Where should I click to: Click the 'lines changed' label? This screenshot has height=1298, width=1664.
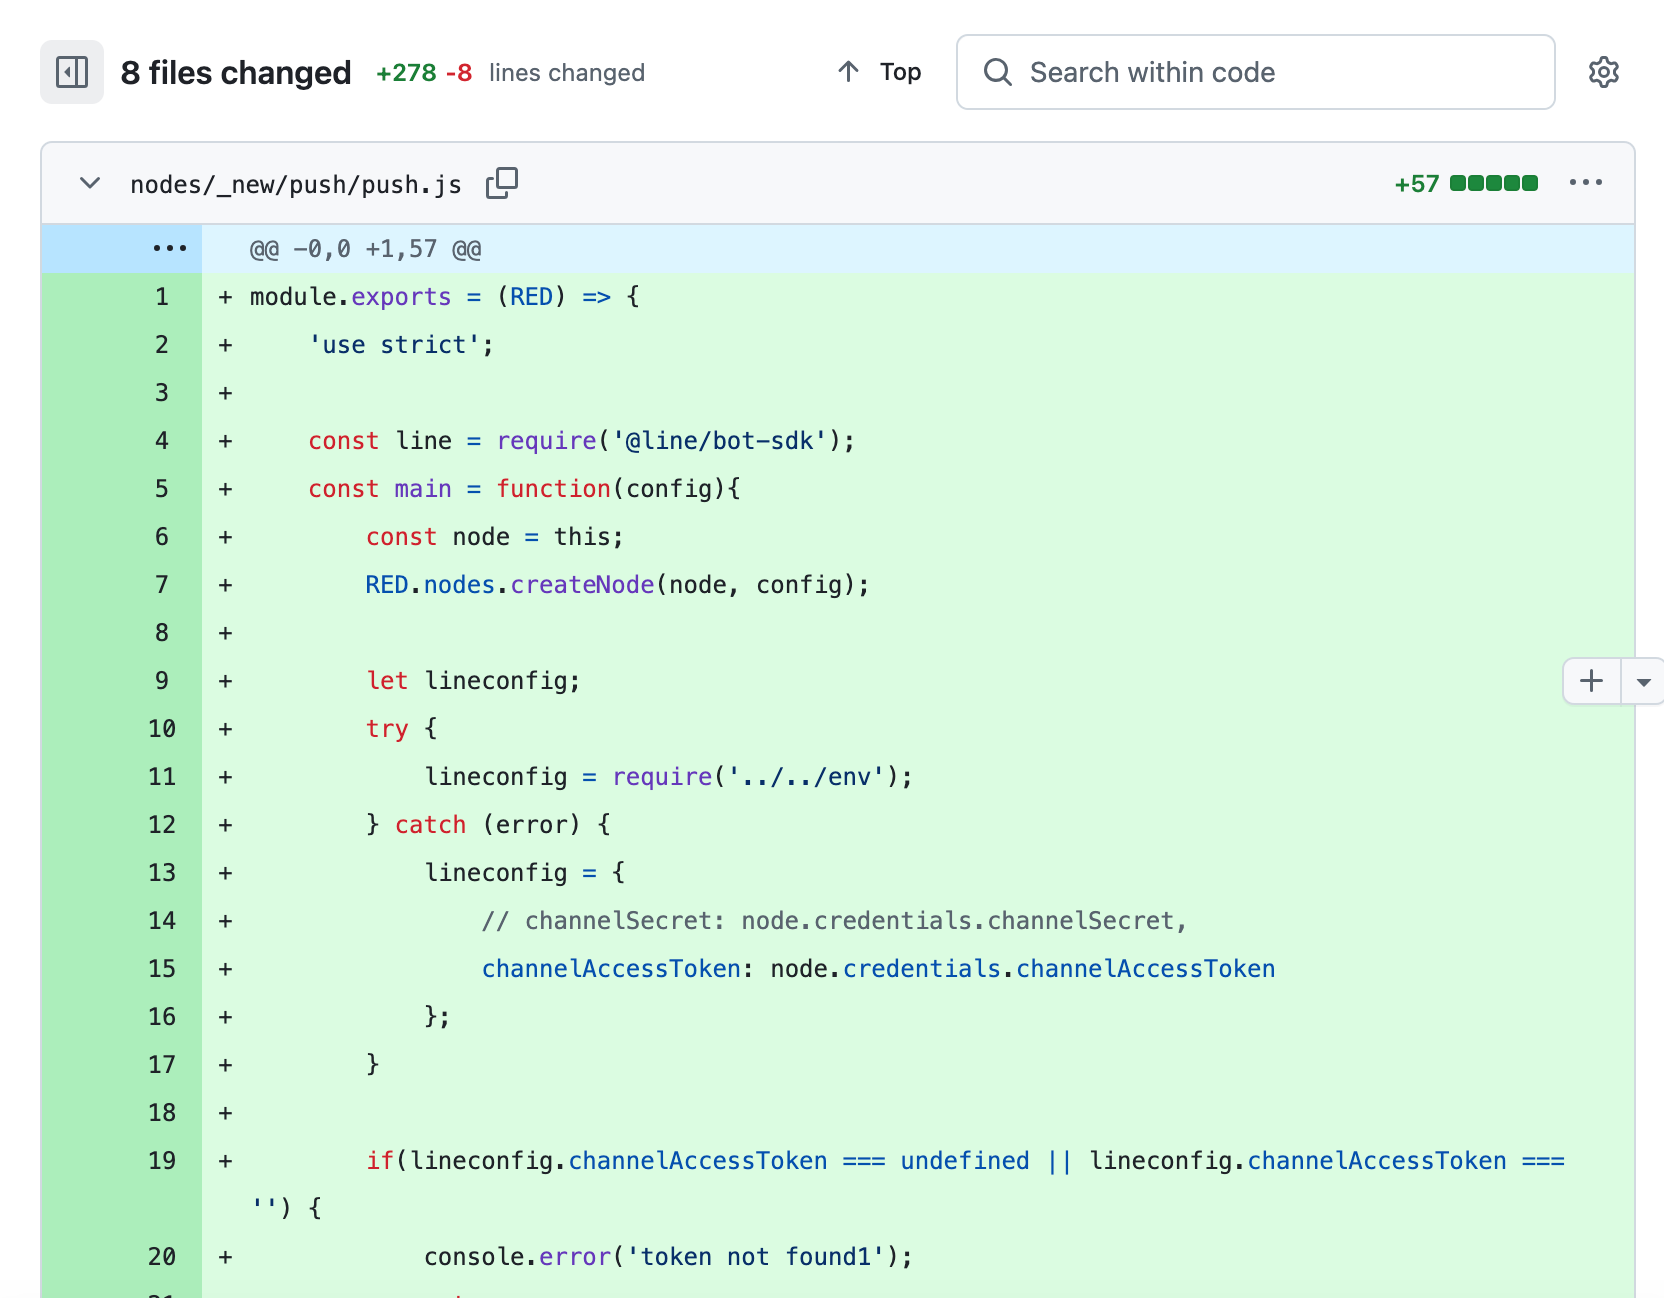pyautogui.click(x=567, y=73)
